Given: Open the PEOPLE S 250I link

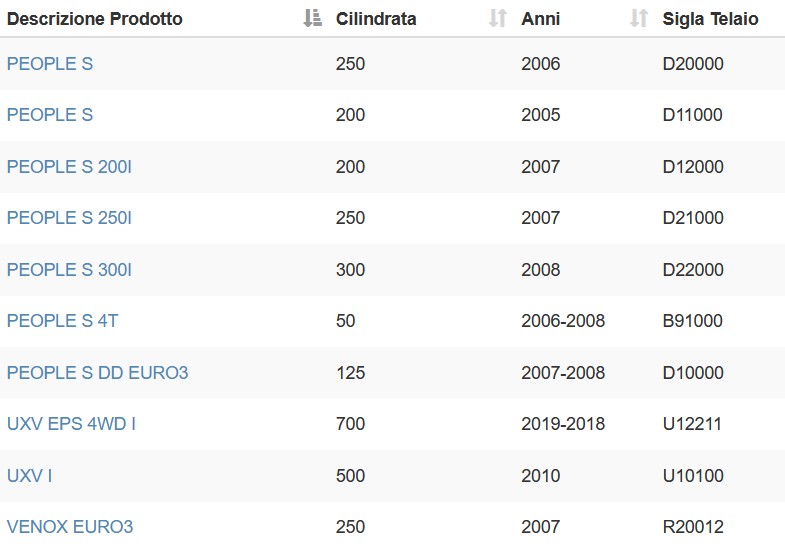Looking at the screenshot, I should [70, 218].
